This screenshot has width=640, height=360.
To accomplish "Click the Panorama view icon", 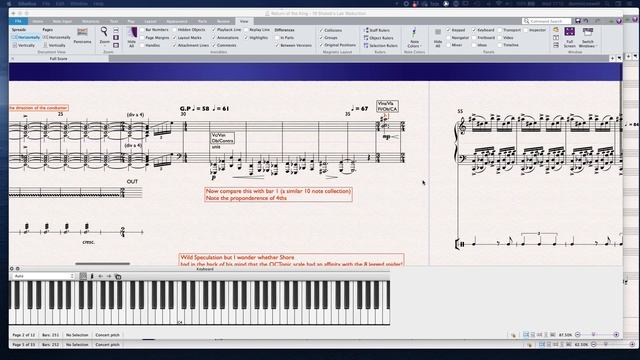I will tap(82, 32).
